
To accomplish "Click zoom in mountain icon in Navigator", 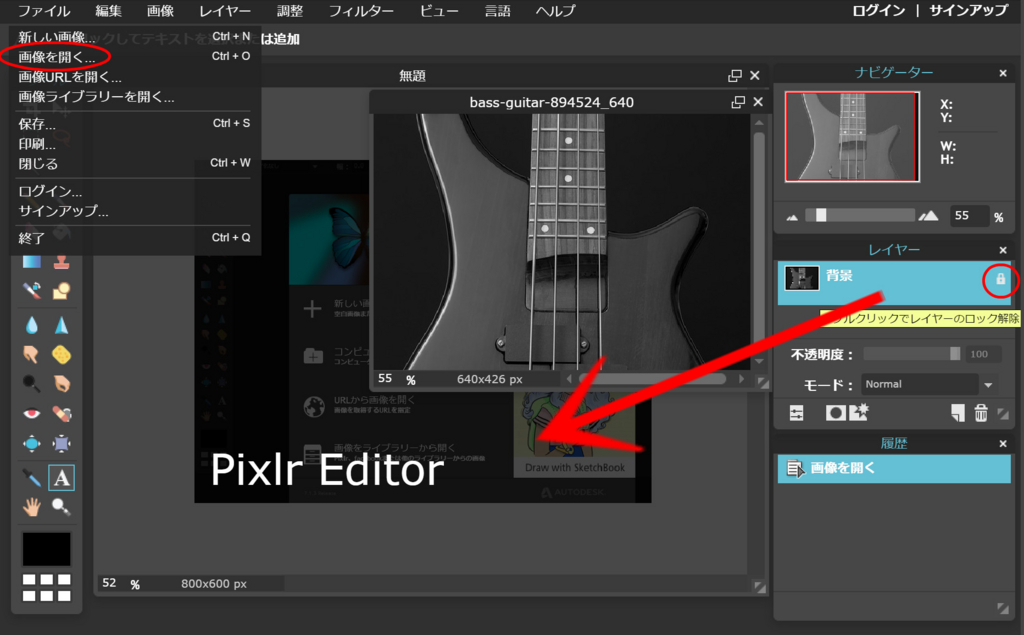I will [x=929, y=216].
